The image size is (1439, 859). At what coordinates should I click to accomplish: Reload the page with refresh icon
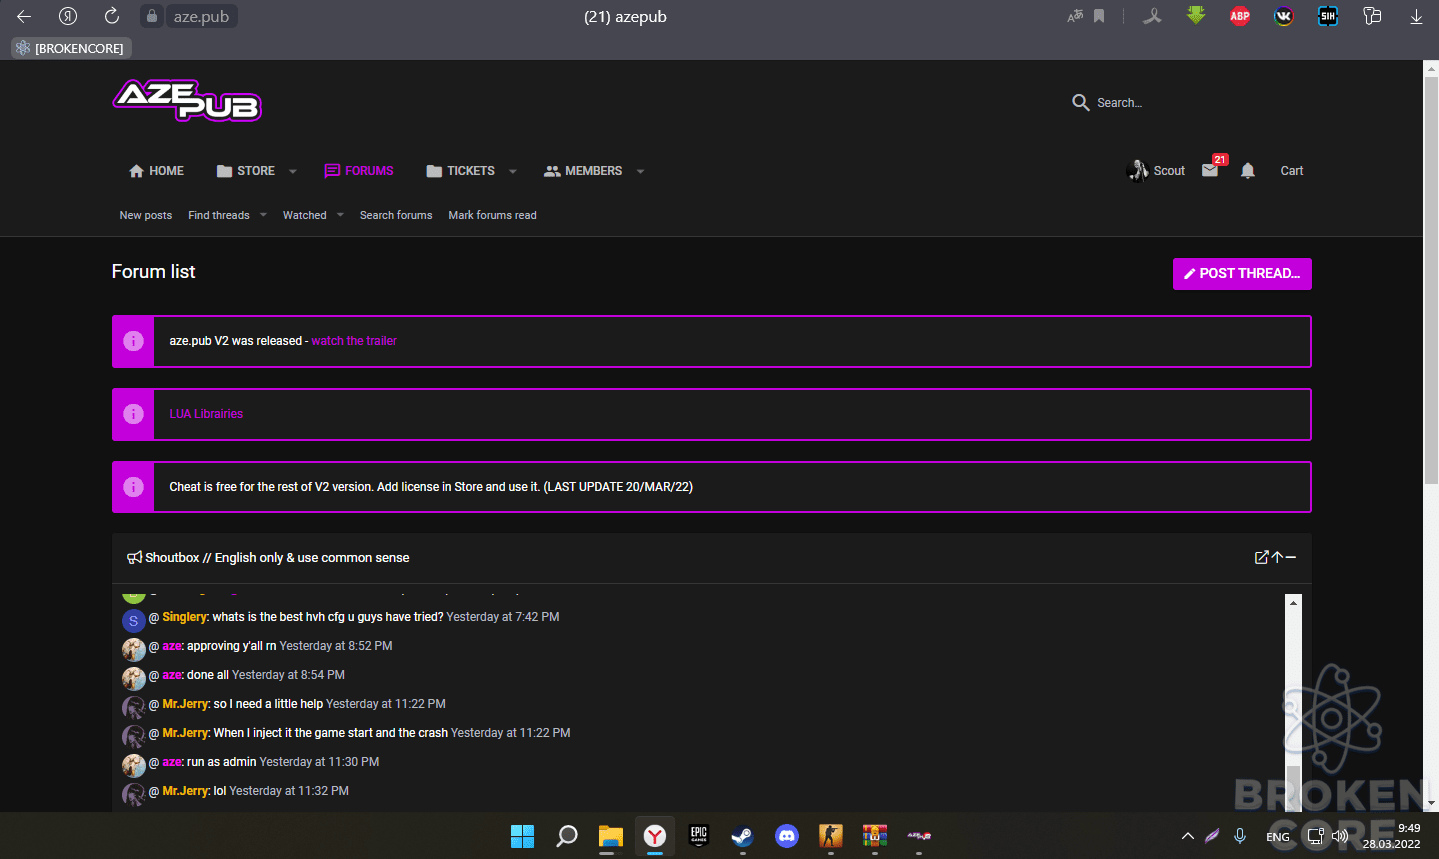(x=112, y=16)
